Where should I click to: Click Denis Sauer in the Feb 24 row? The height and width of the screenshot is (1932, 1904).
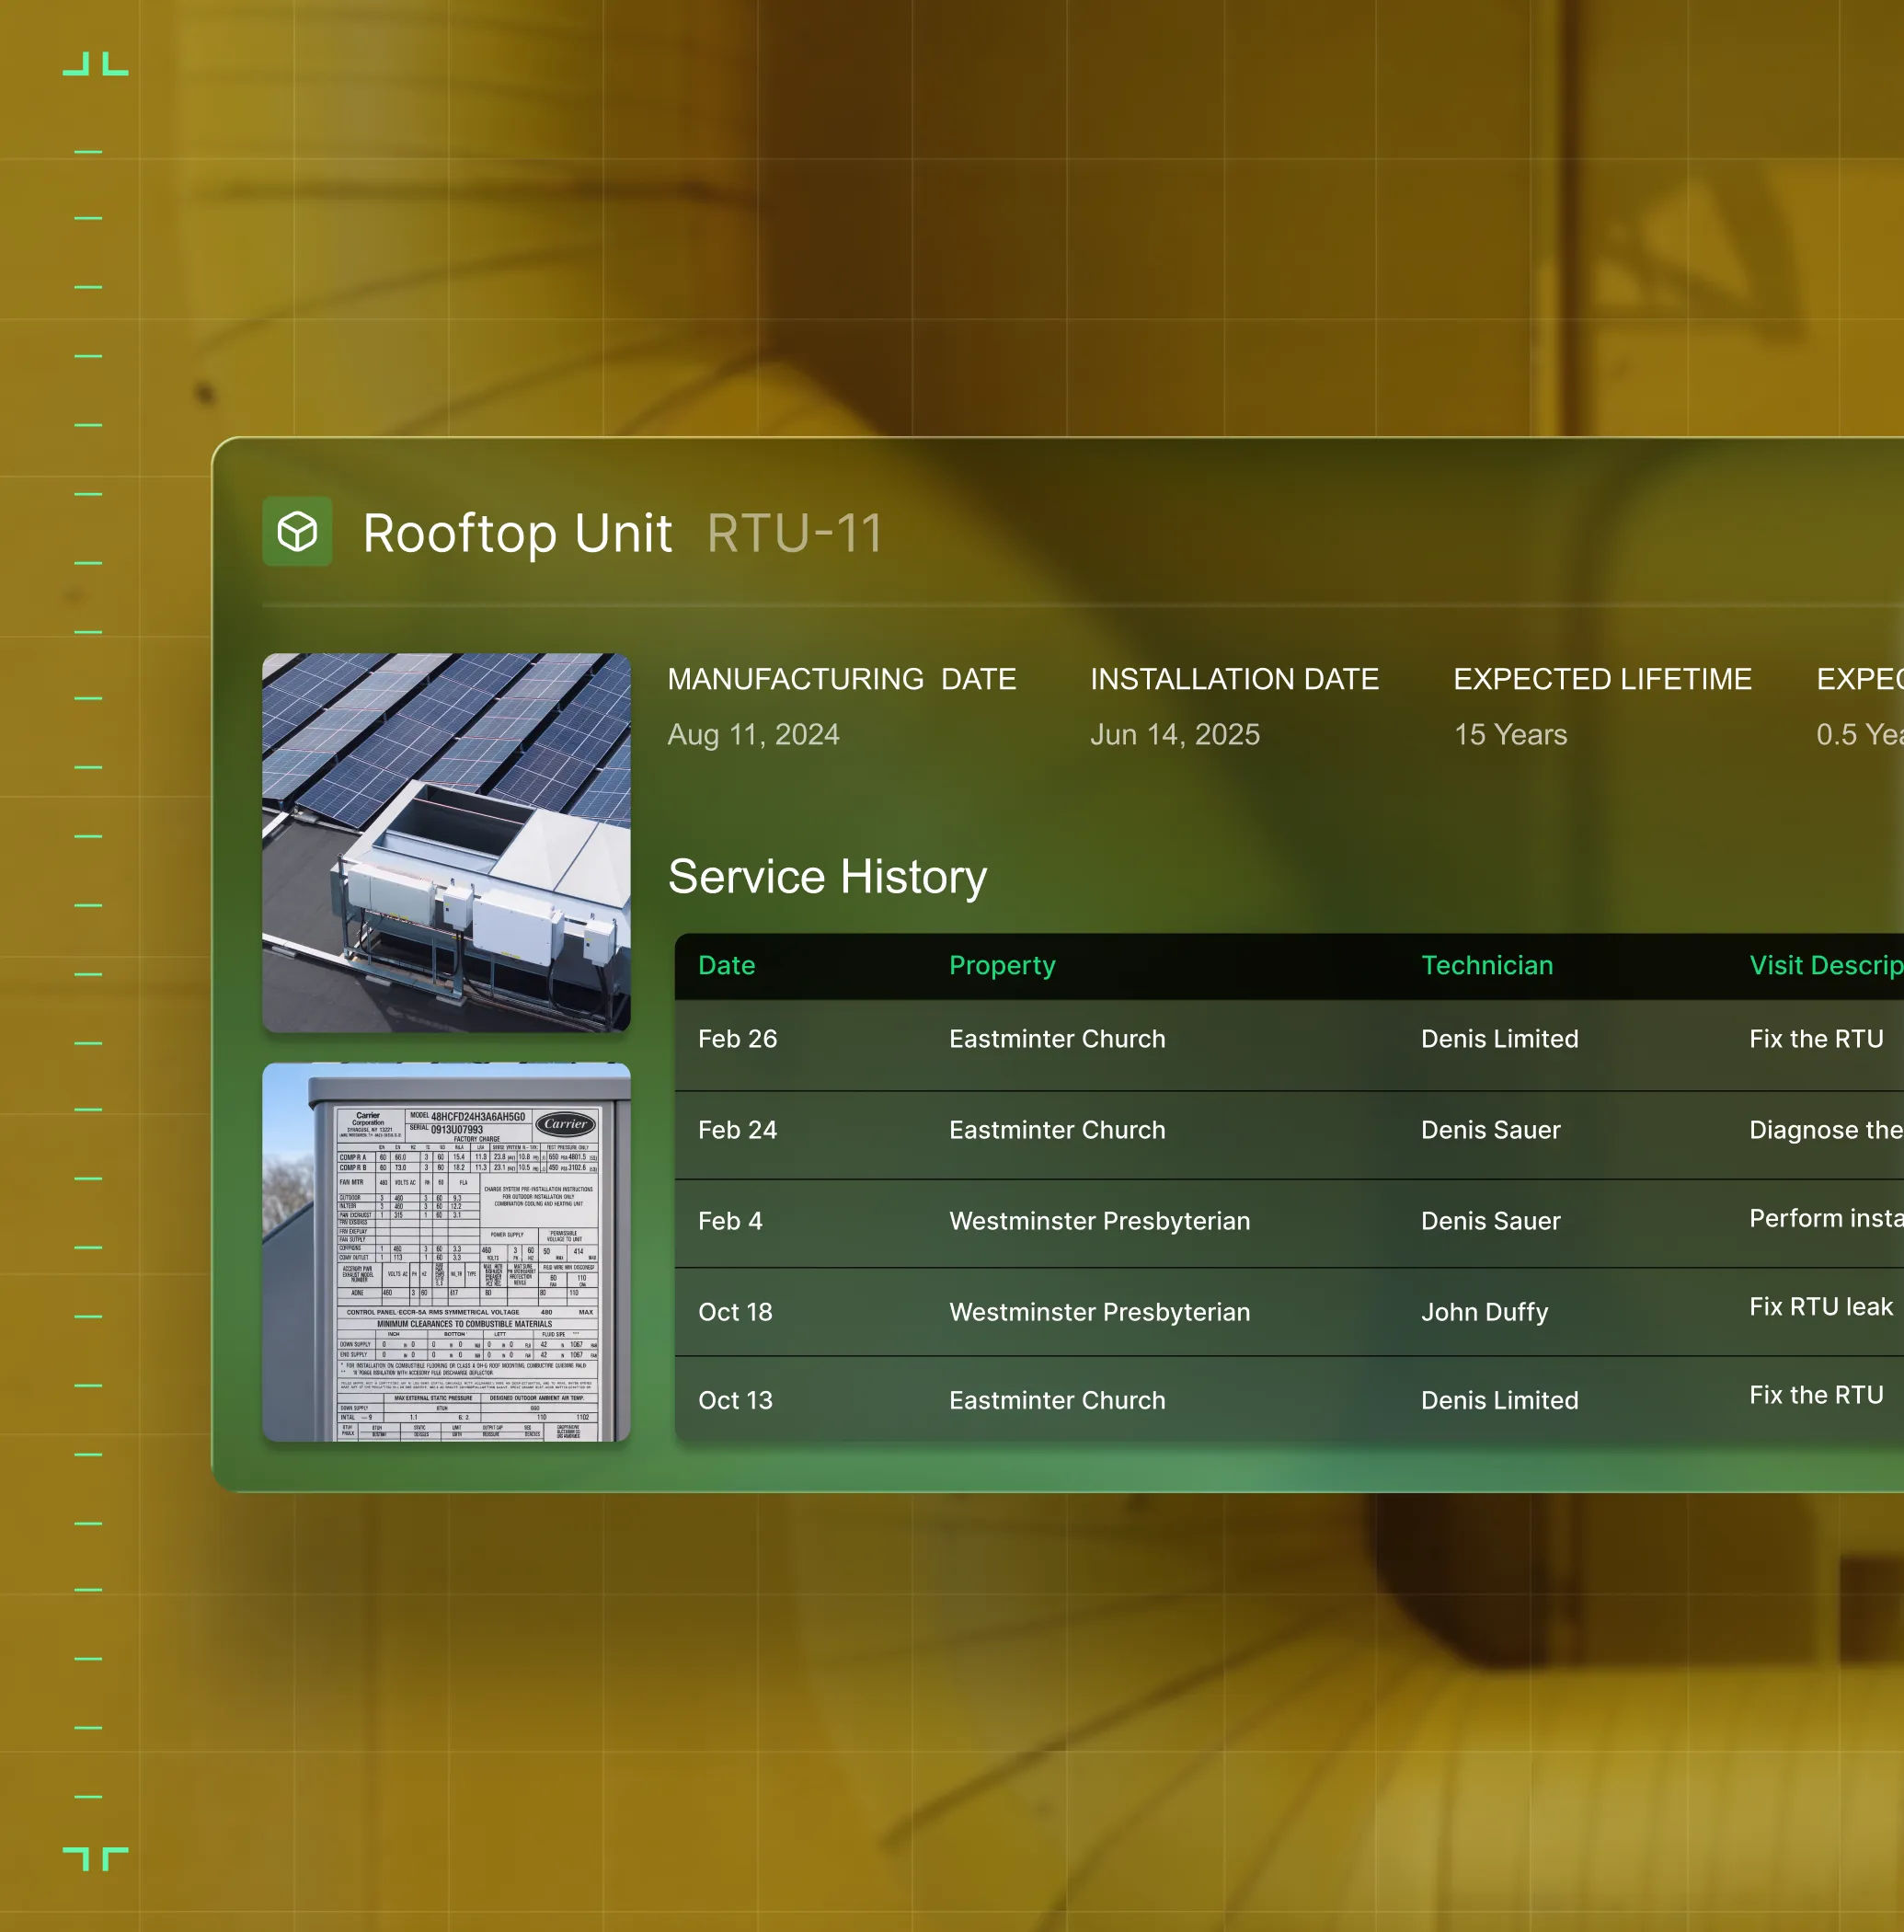click(1490, 1130)
